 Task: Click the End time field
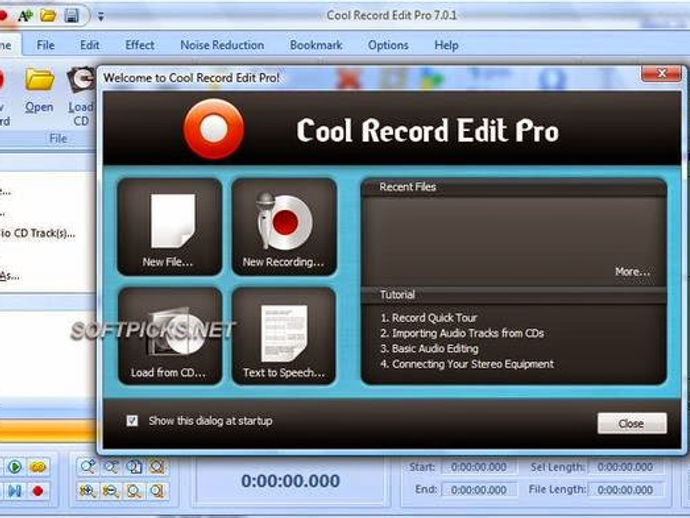point(479,490)
